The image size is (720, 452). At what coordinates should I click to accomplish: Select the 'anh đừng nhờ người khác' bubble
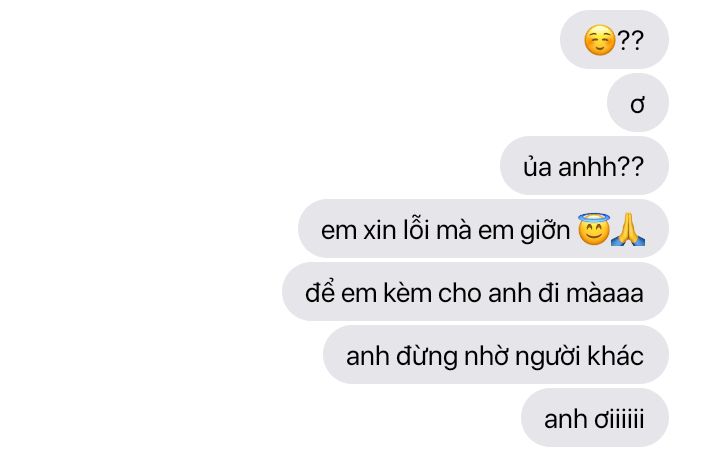495,355
